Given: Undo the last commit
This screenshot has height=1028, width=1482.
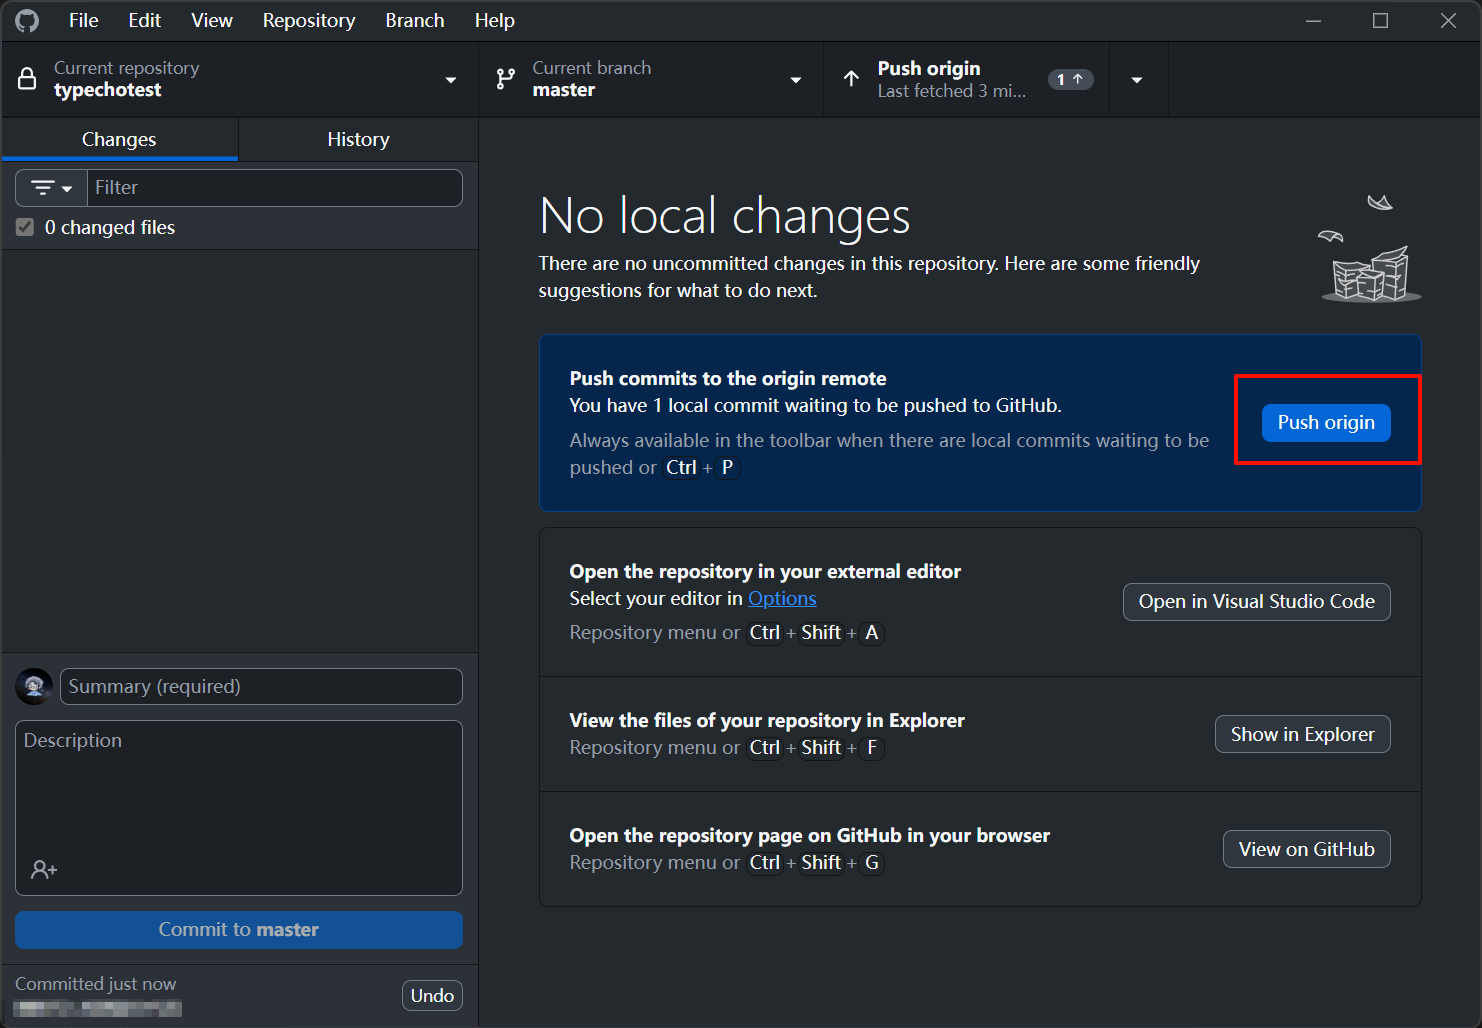Looking at the screenshot, I should tap(432, 996).
